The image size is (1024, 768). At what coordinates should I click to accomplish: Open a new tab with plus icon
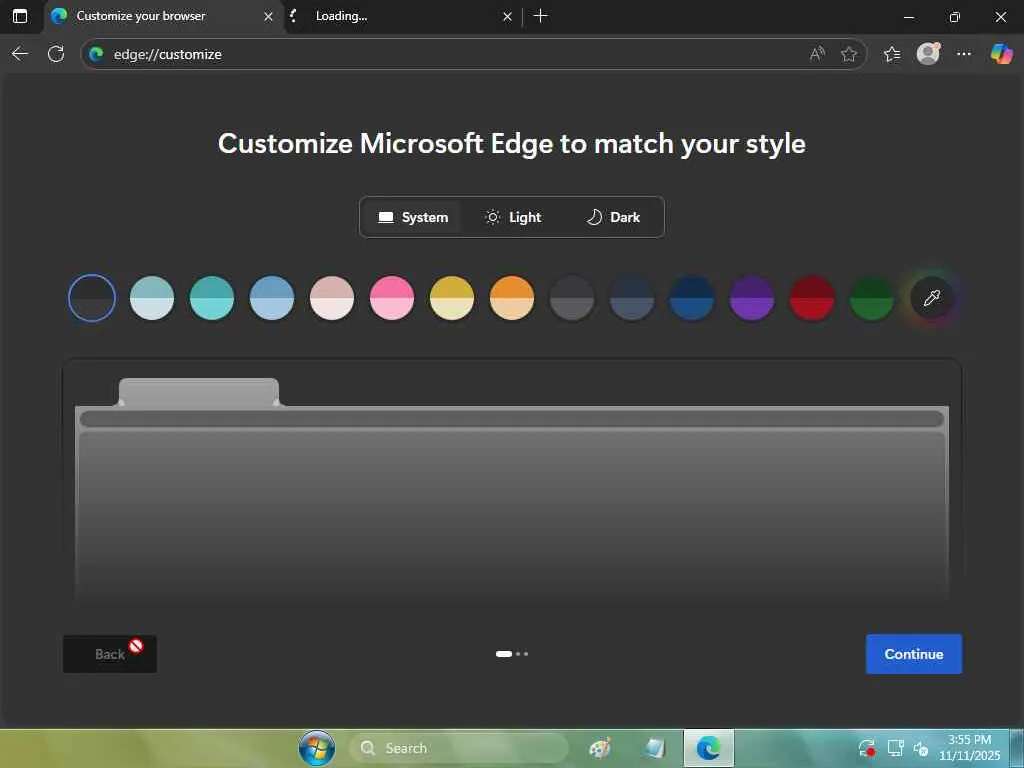pyautogui.click(x=541, y=16)
